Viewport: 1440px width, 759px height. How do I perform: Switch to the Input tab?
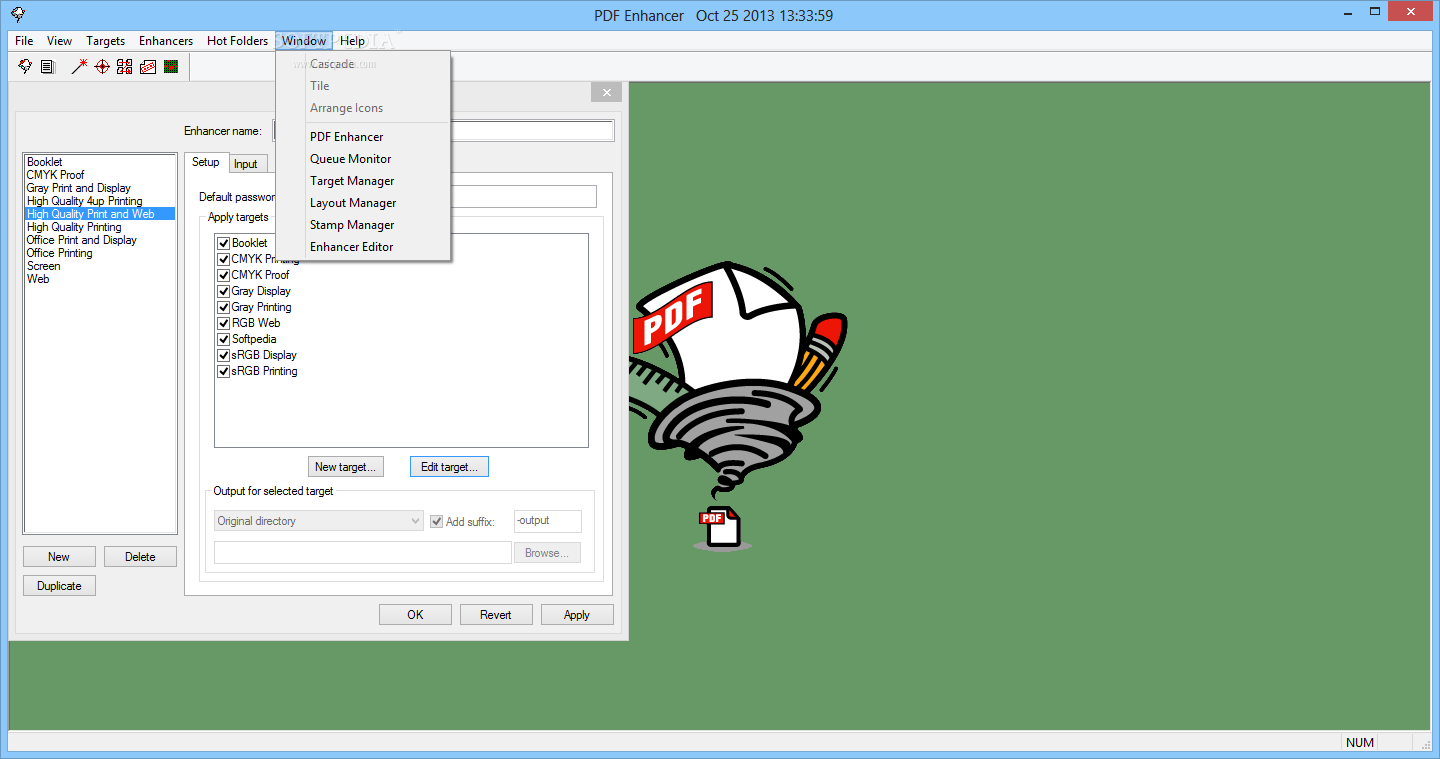[x=246, y=164]
